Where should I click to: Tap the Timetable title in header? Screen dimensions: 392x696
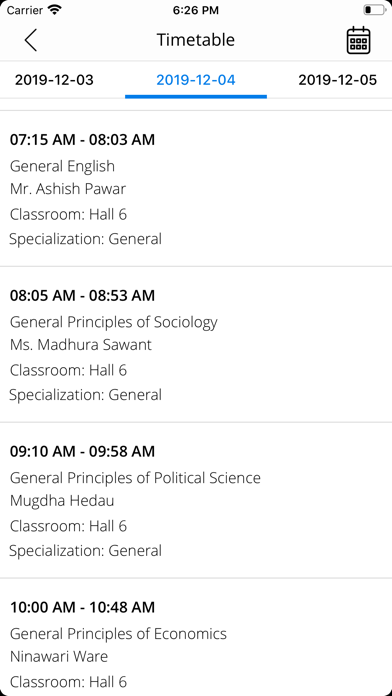tap(196, 40)
